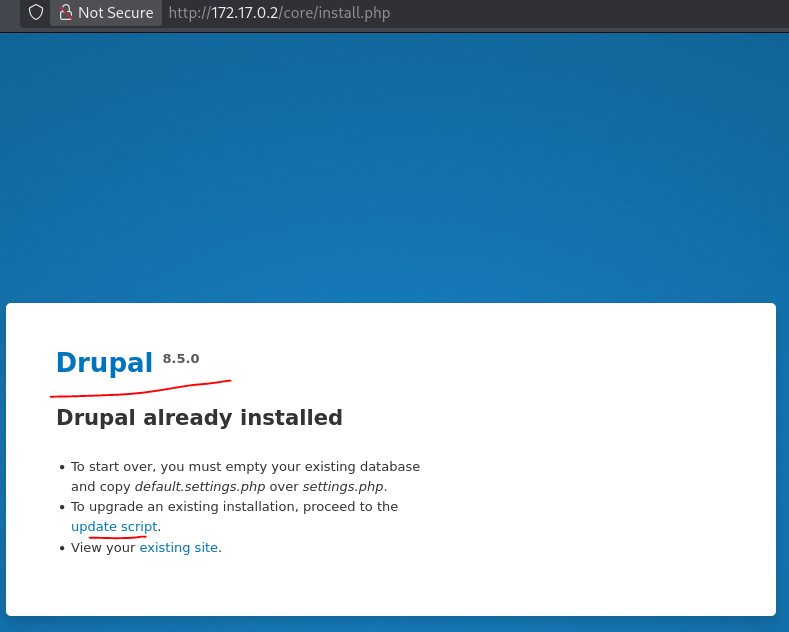Click the crossed-out padlock security icon

pyautogui.click(x=66, y=13)
